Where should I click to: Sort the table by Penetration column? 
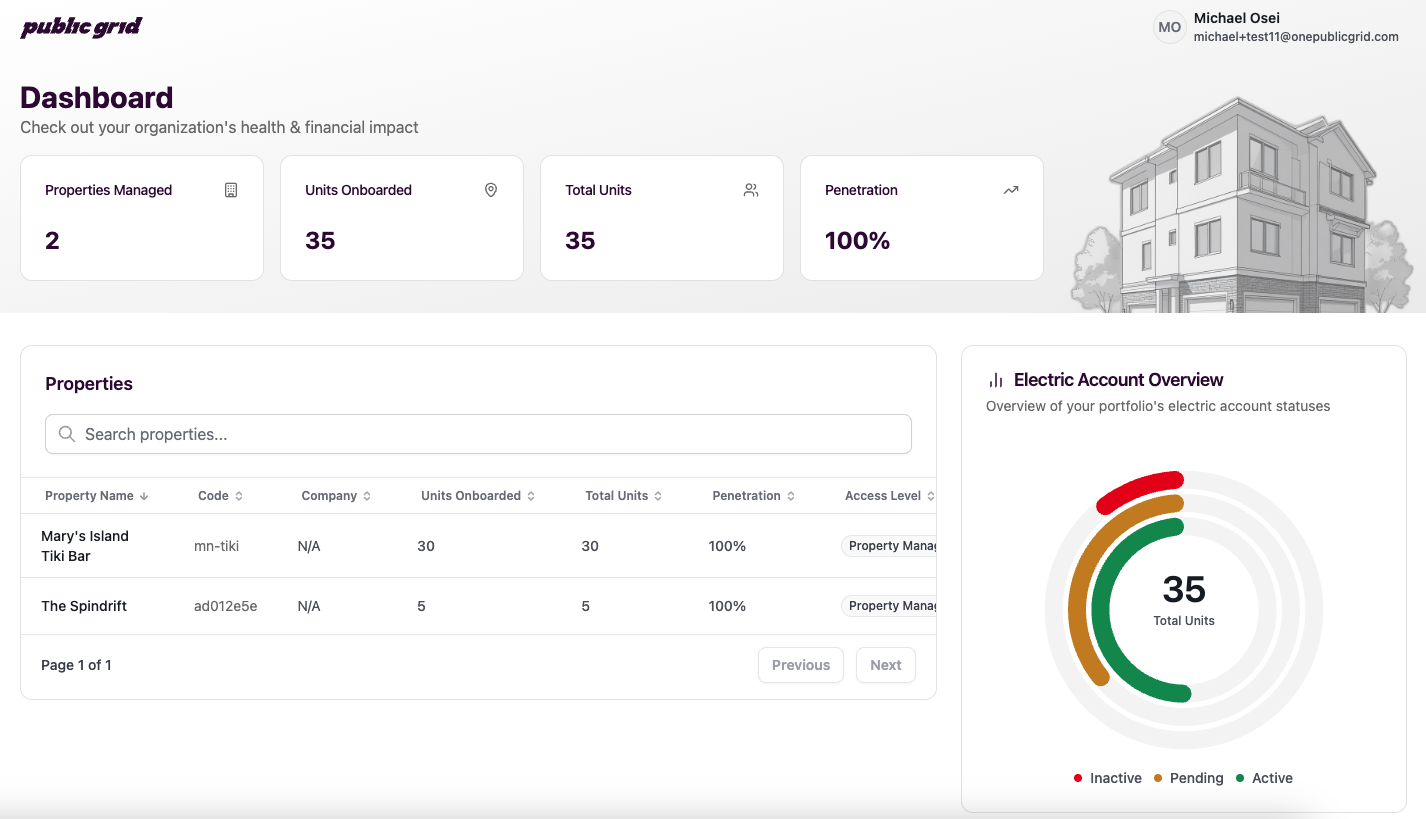point(753,495)
